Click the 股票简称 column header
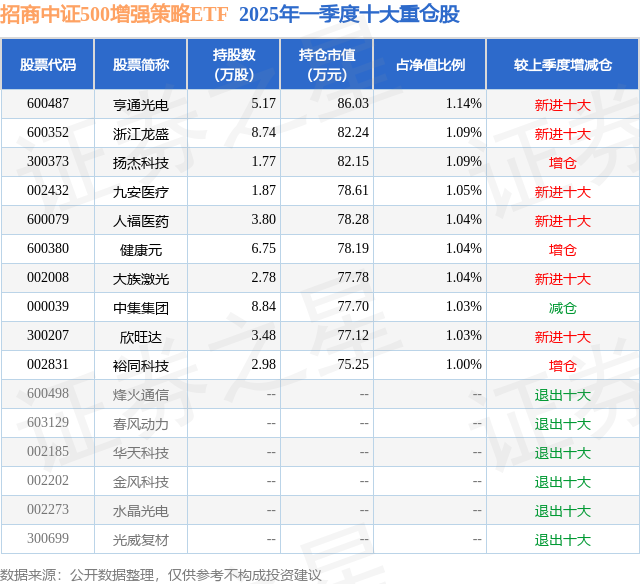Image resolution: width=640 pixels, height=584 pixels. pos(141,64)
